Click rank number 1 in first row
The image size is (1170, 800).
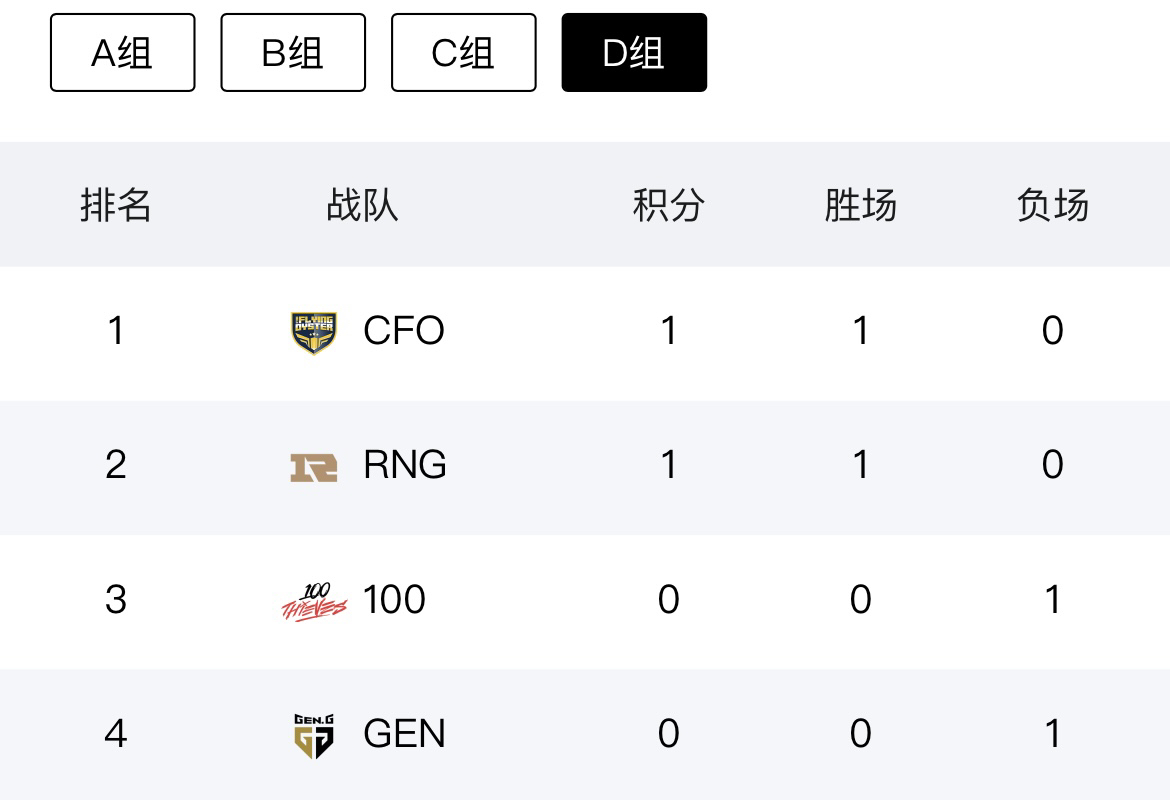116,331
